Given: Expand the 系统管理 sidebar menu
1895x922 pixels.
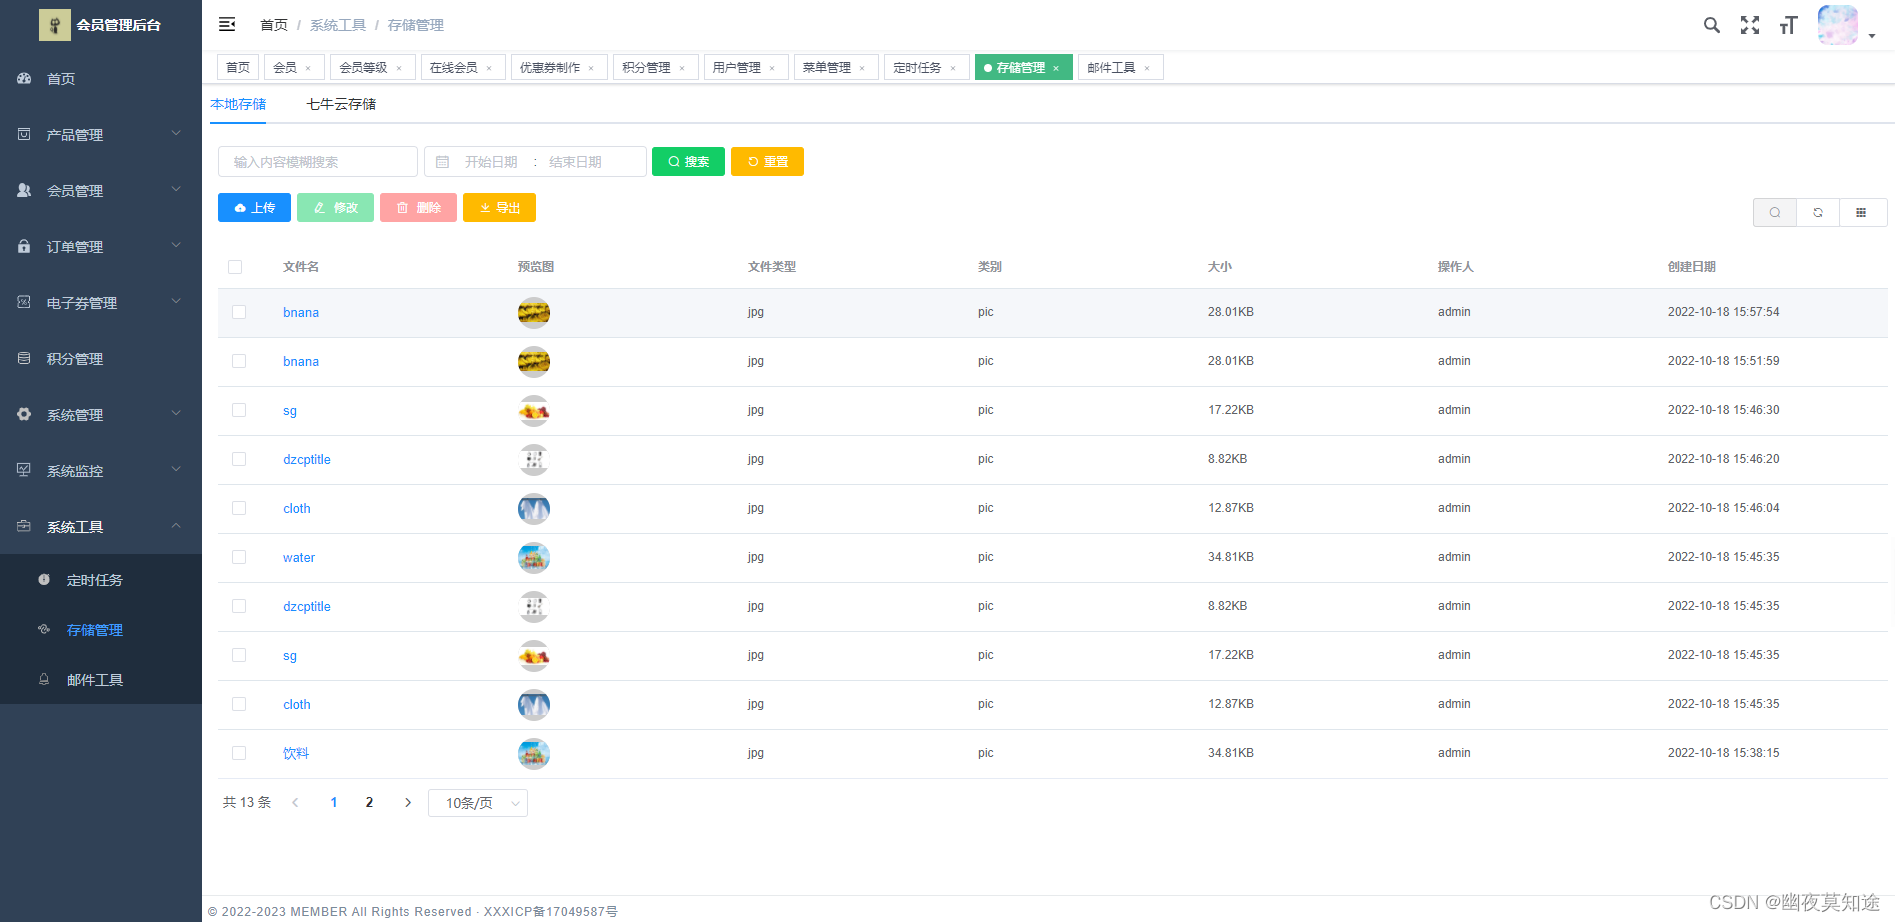Looking at the screenshot, I should (101, 415).
